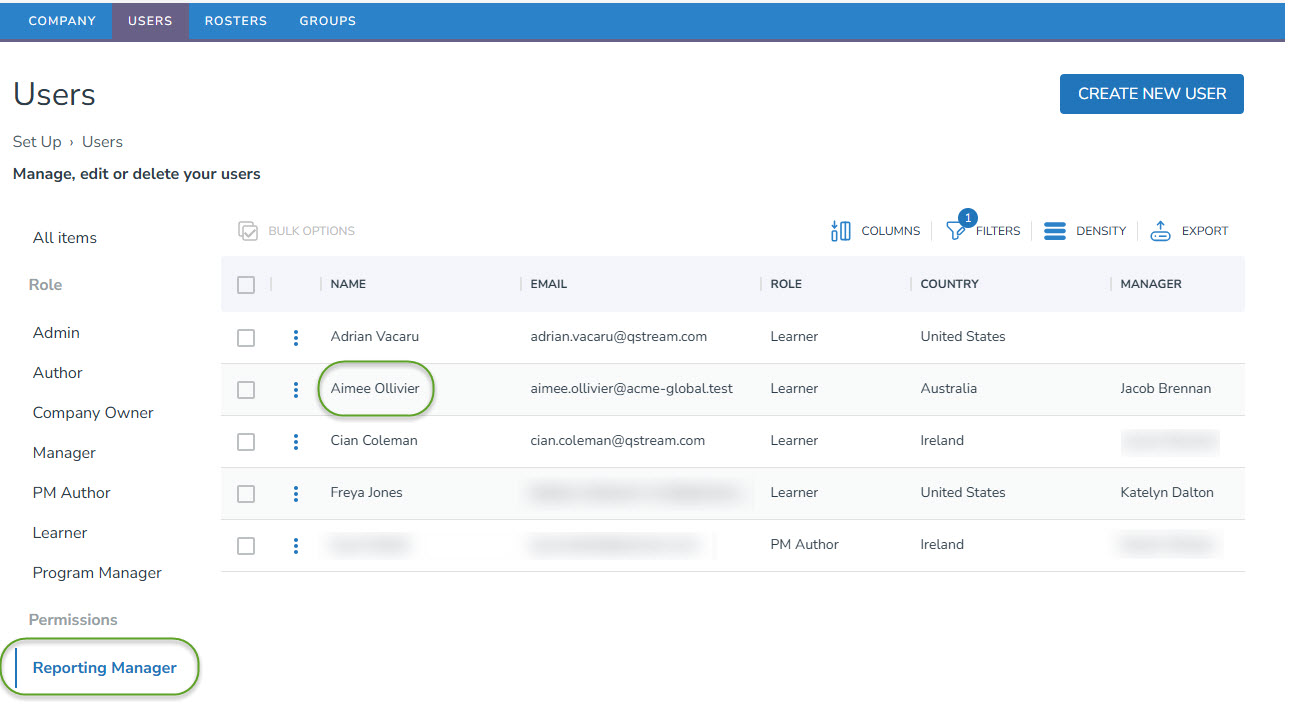Click the Columns icon in the toolbar
The width and height of the screenshot is (1289, 721).
point(840,231)
